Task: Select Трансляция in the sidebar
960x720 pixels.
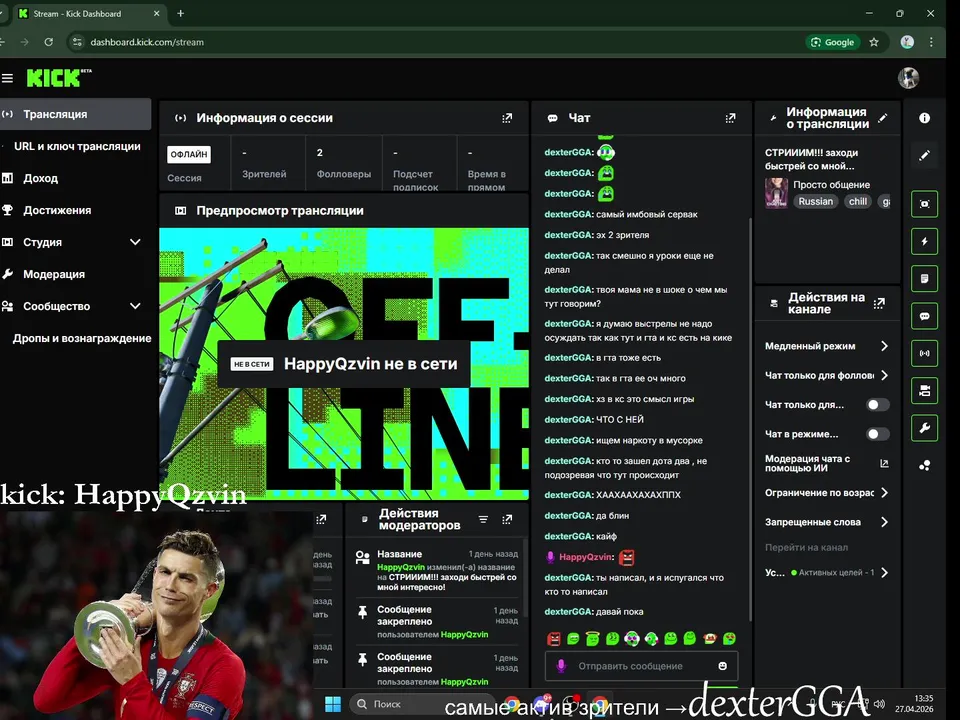Action: [x=75, y=114]
